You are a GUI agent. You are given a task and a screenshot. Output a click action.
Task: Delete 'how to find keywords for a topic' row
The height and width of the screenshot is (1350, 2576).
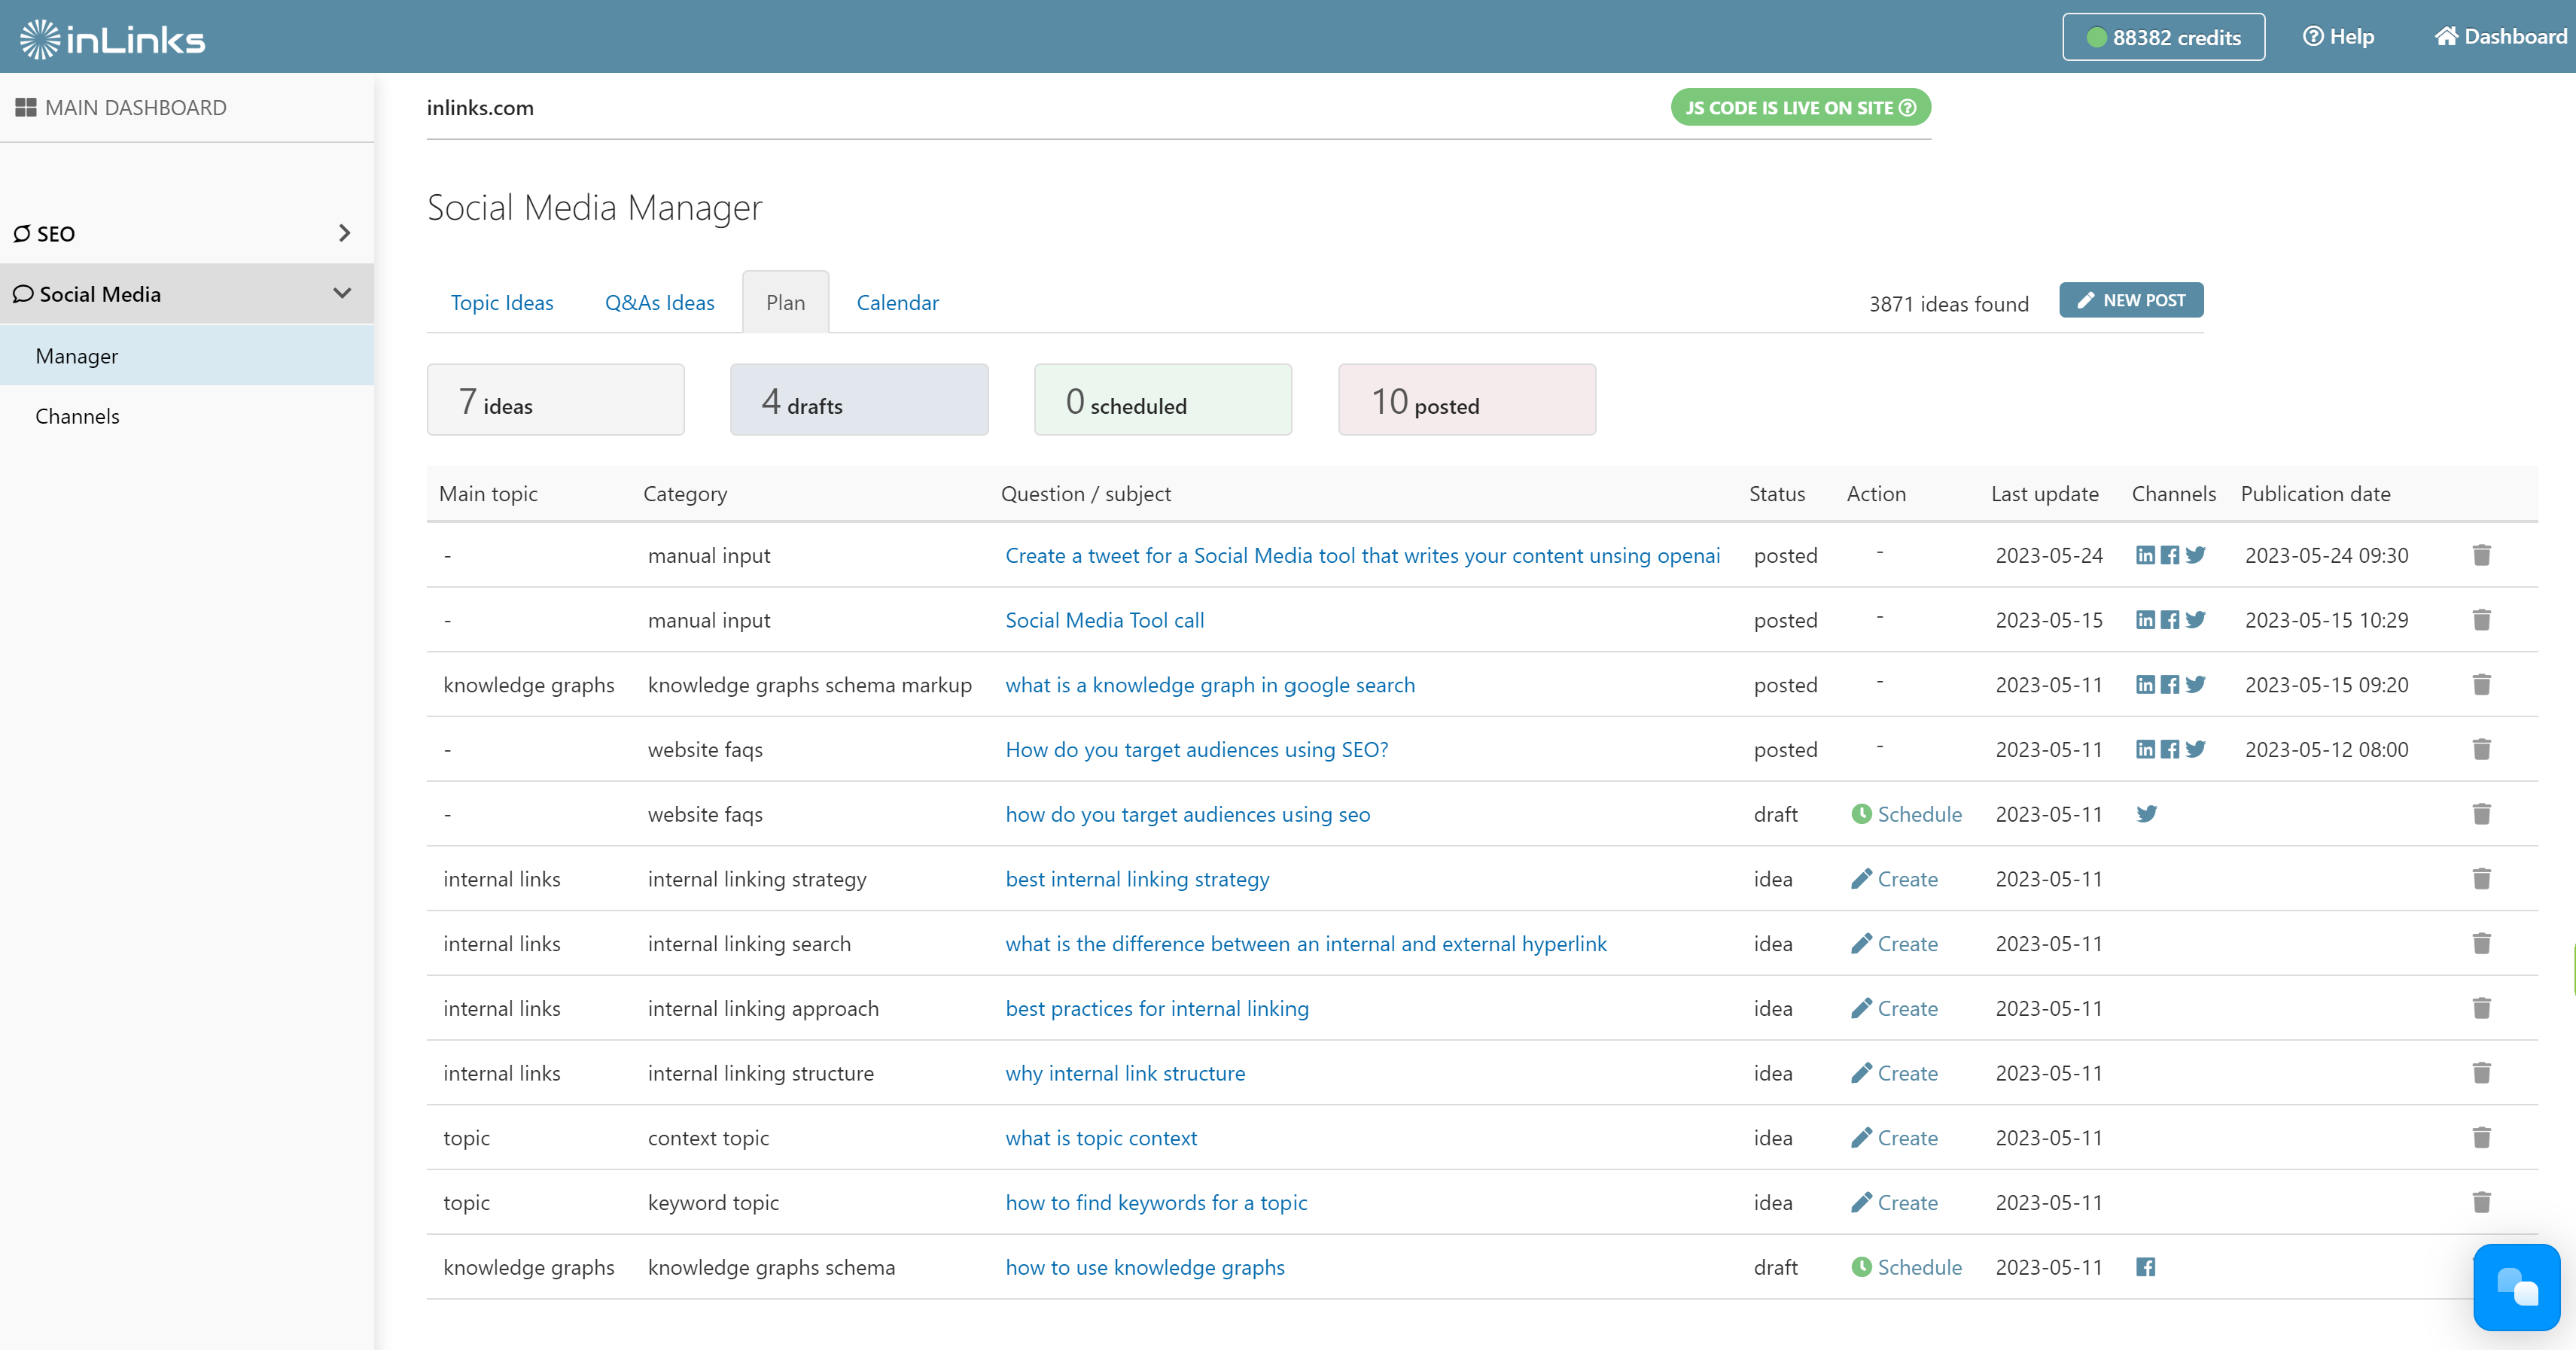[x=2481, y=1202]
